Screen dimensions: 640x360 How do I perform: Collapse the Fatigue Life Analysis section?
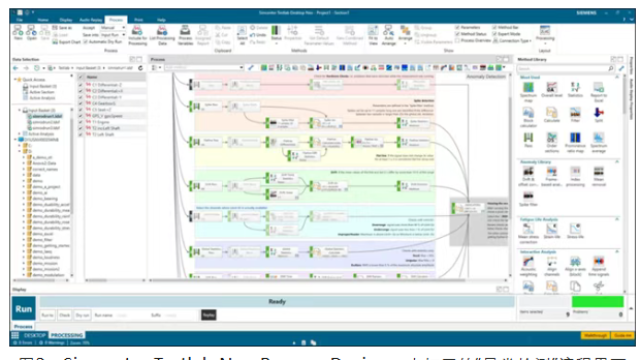click(x=617, y=219)
